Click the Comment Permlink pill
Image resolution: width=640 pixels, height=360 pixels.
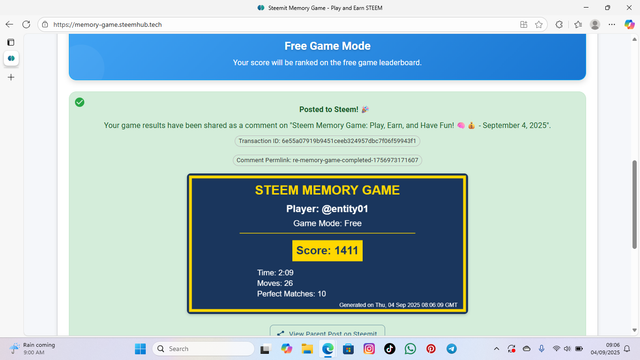coord(327,160)
